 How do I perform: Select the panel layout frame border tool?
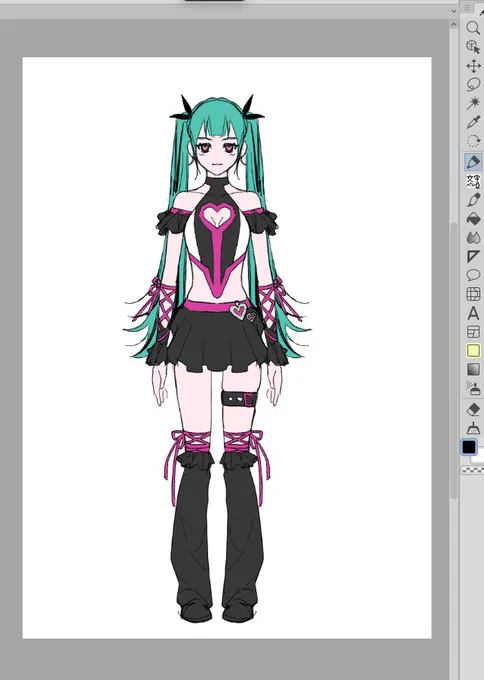473,332
